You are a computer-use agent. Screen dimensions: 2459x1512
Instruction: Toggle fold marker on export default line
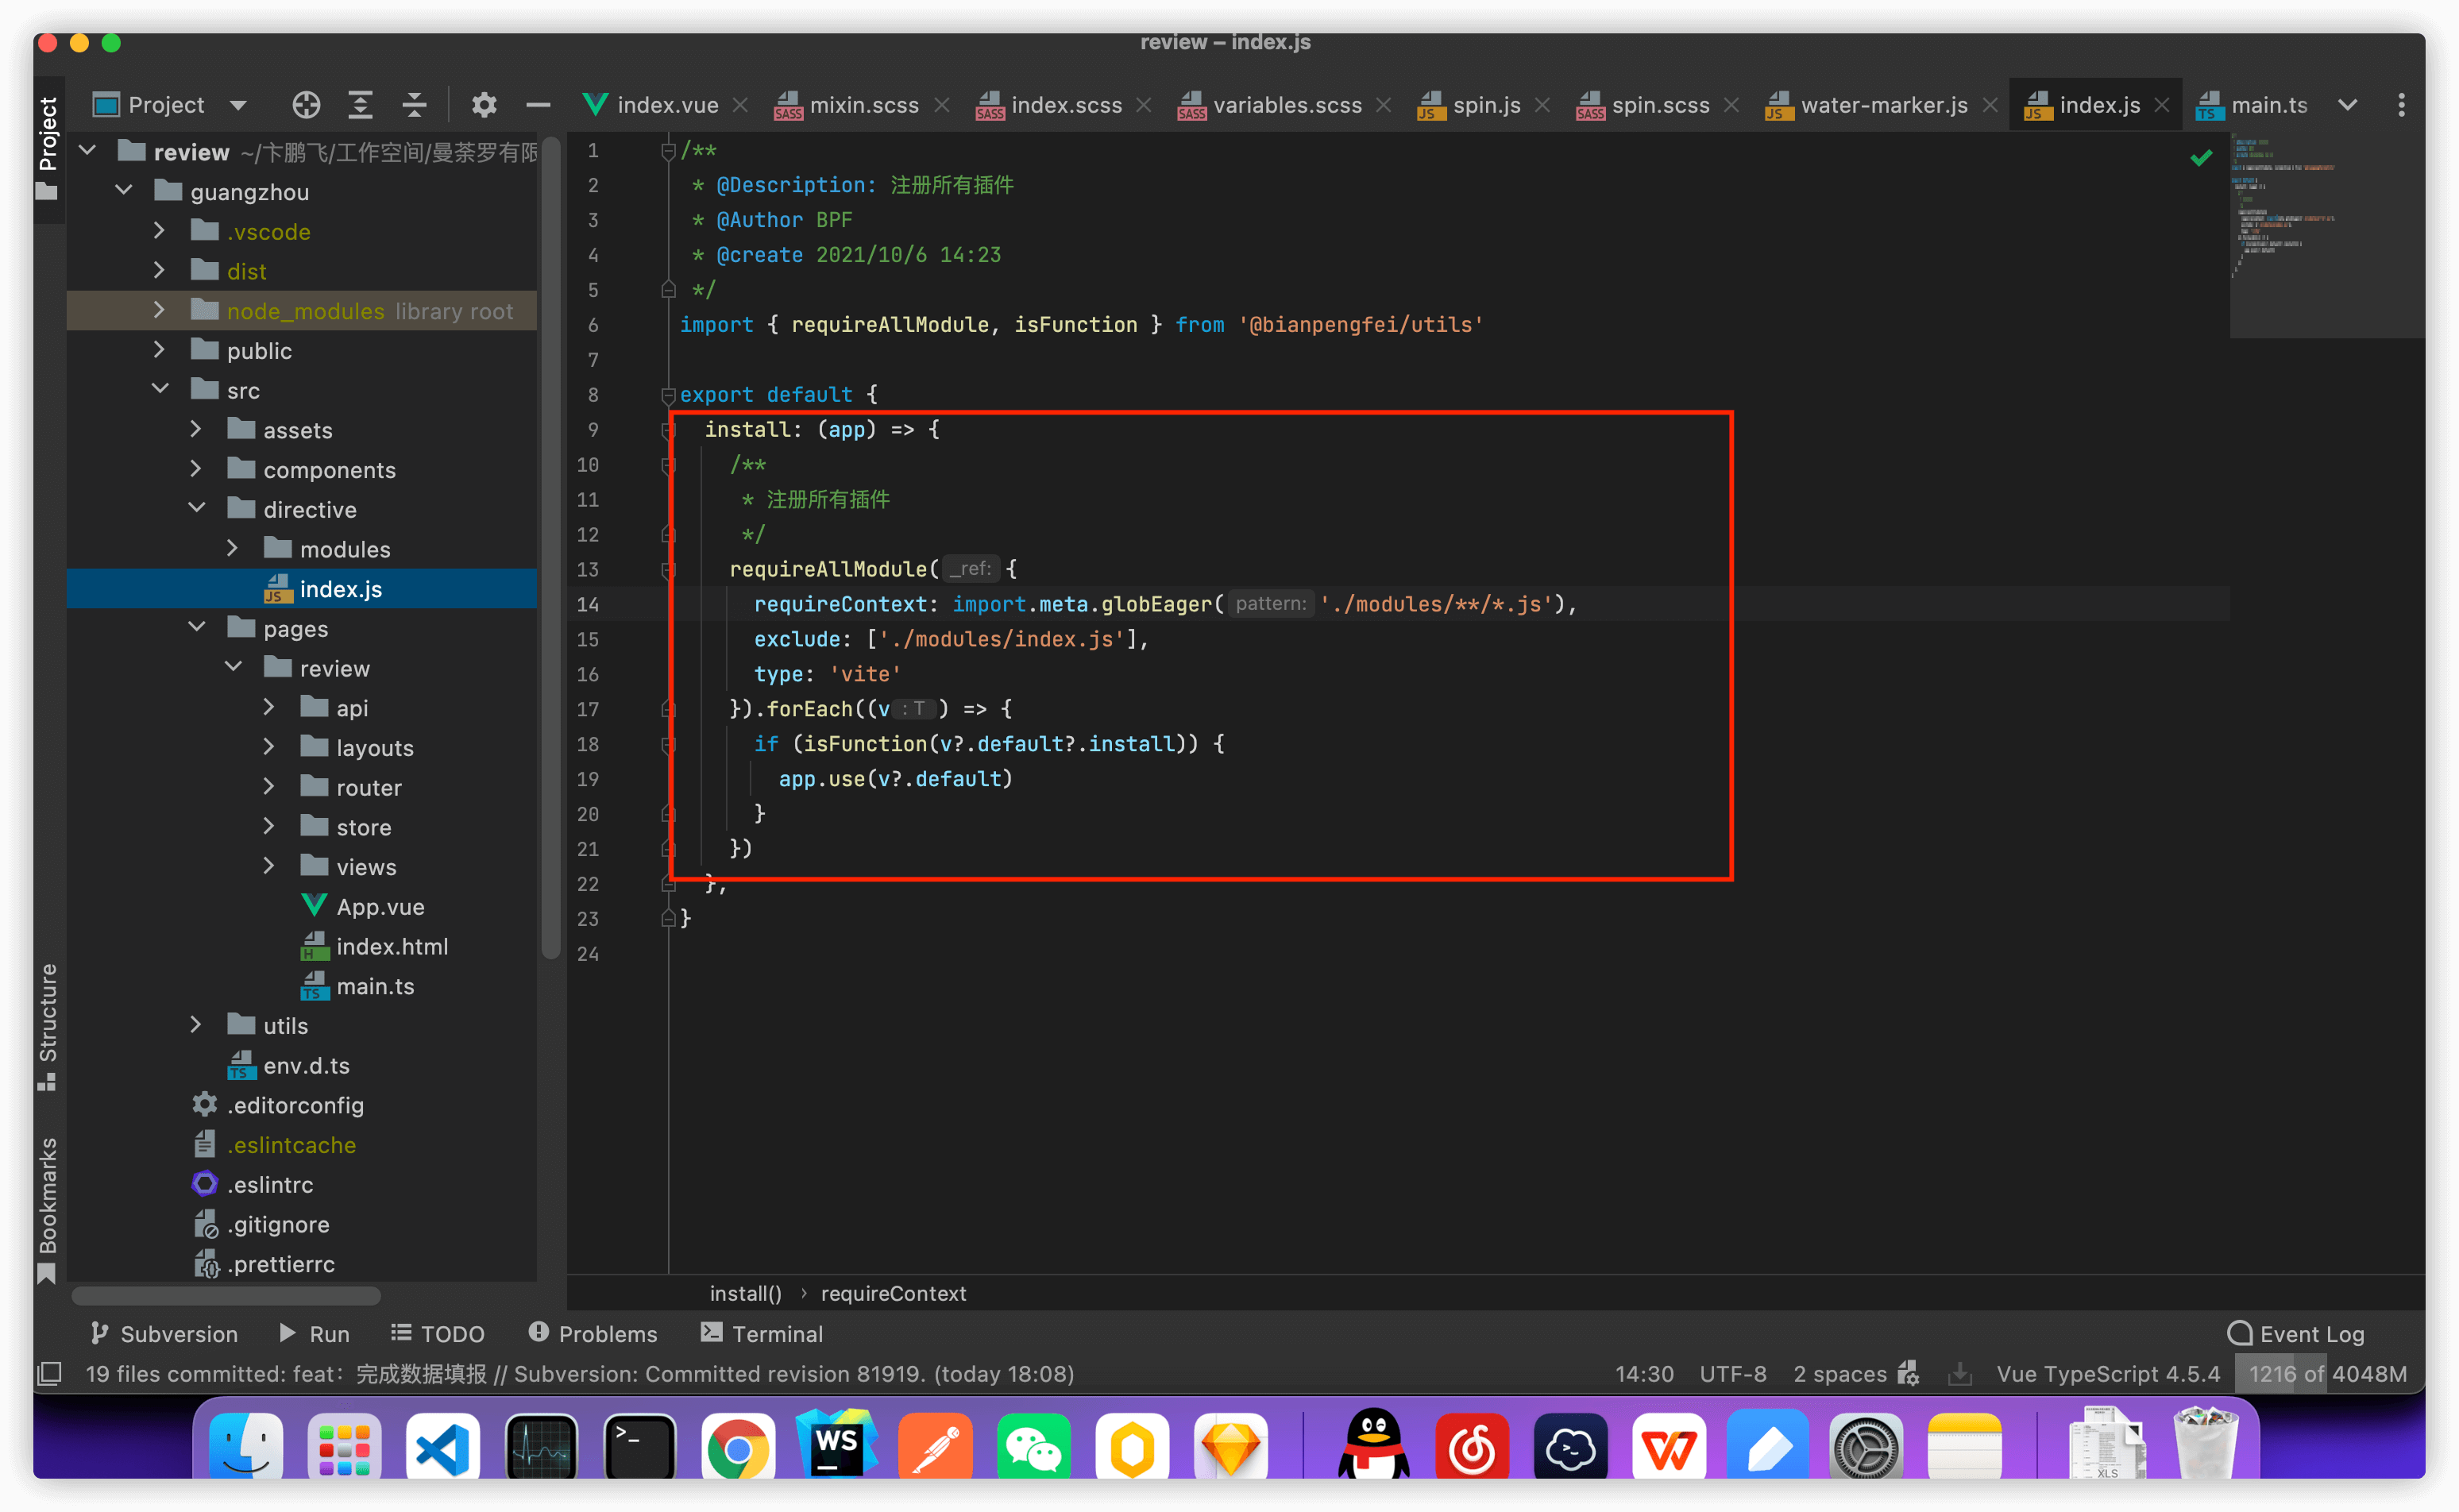pos(668,395)
